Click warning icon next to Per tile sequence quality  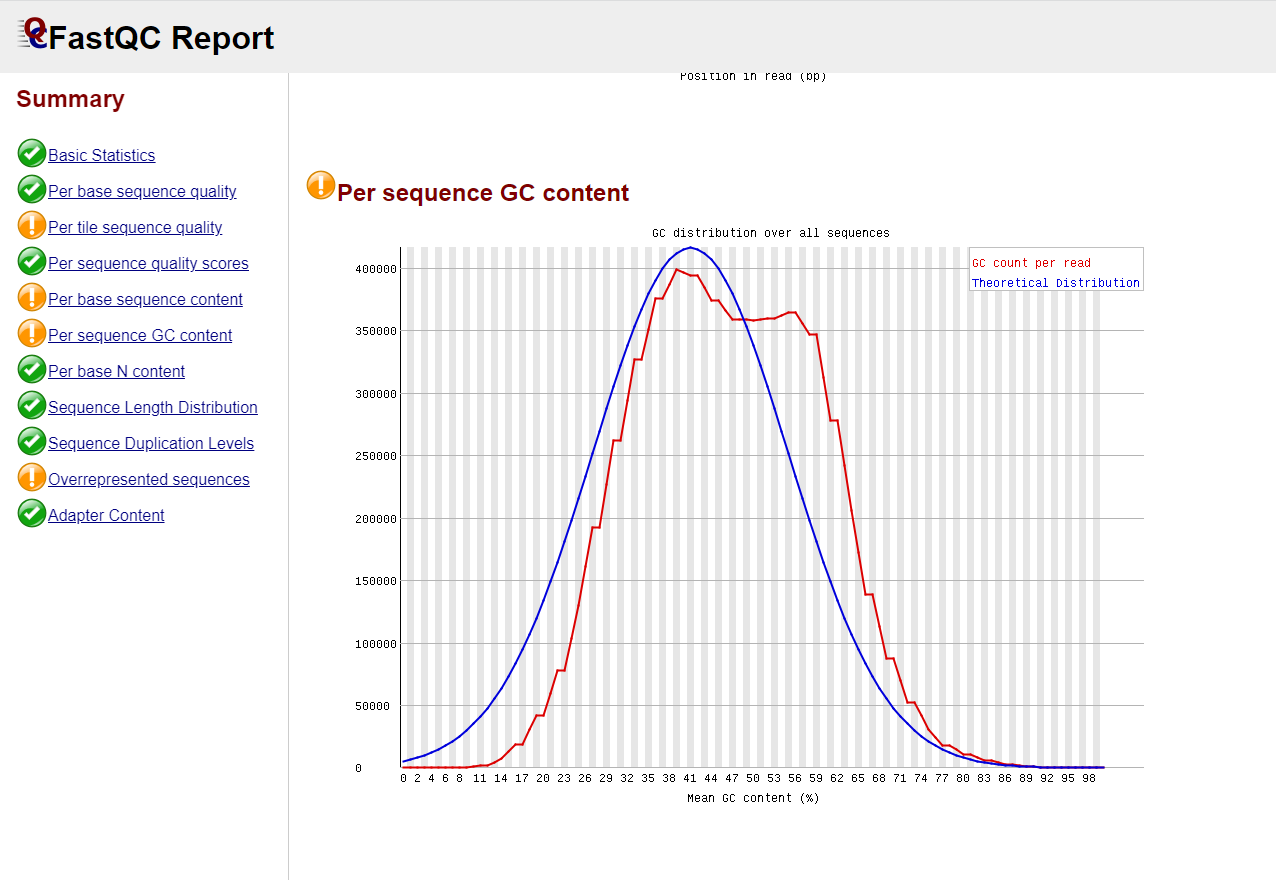coord(32,226)
